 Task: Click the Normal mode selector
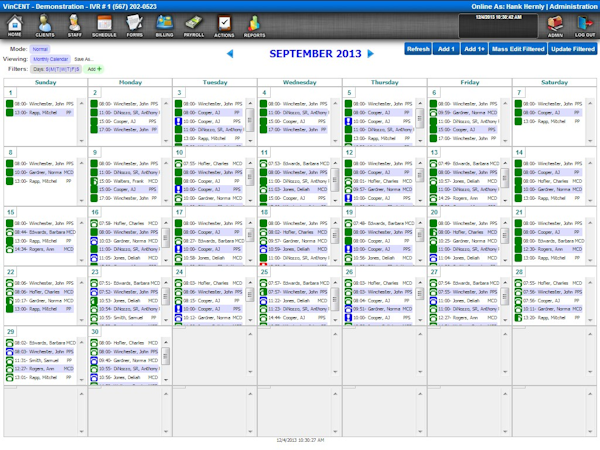click(40, 49)
